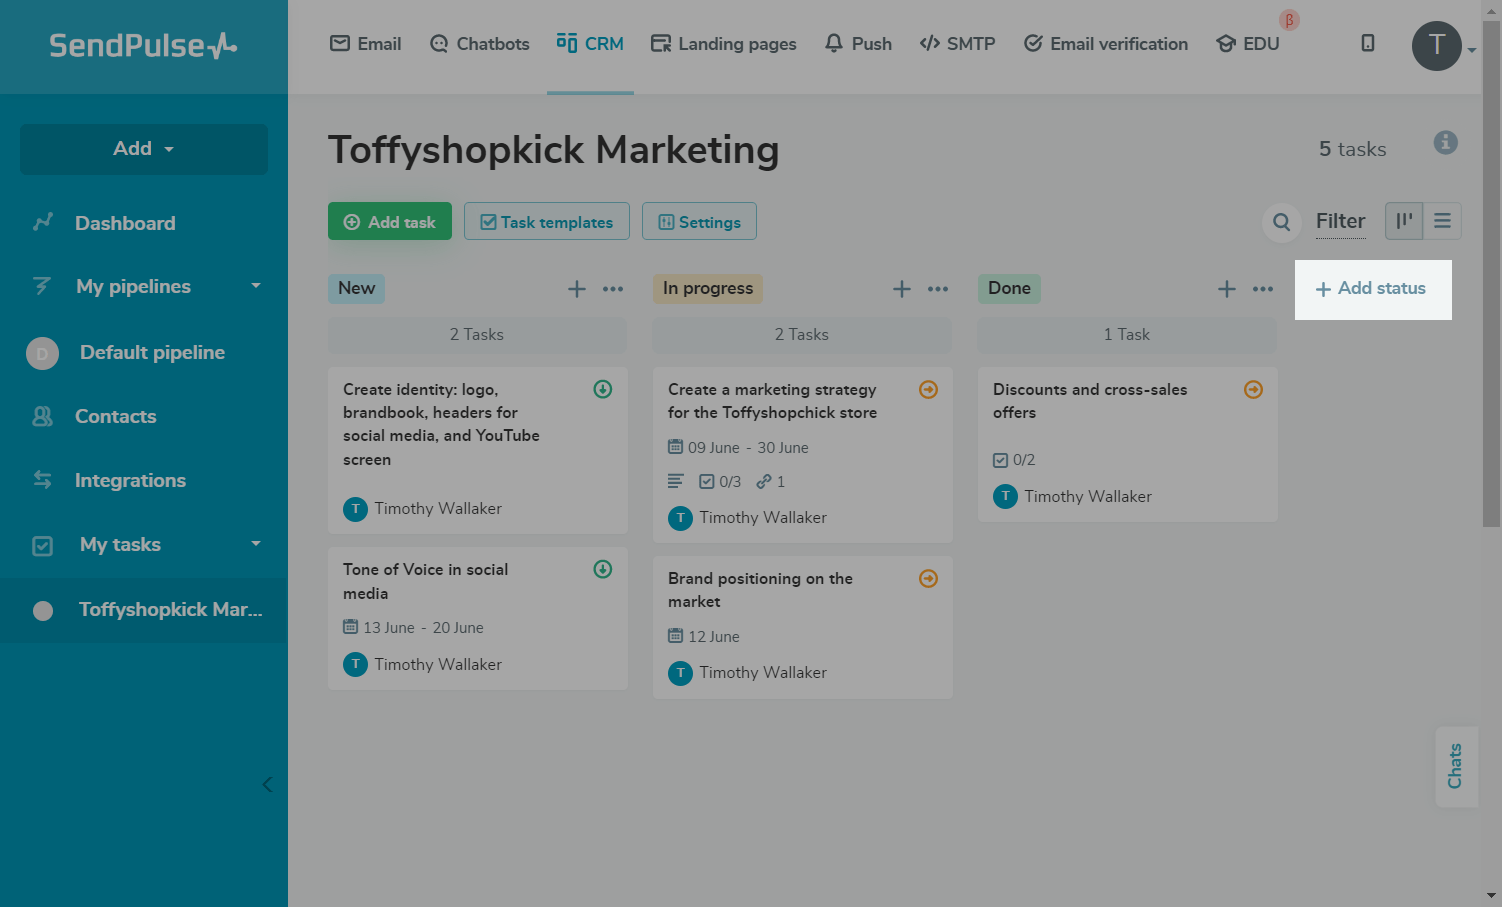The image size is (1502, 907).
Task: Open the info icon beside task count
Action: [1445, 143]
